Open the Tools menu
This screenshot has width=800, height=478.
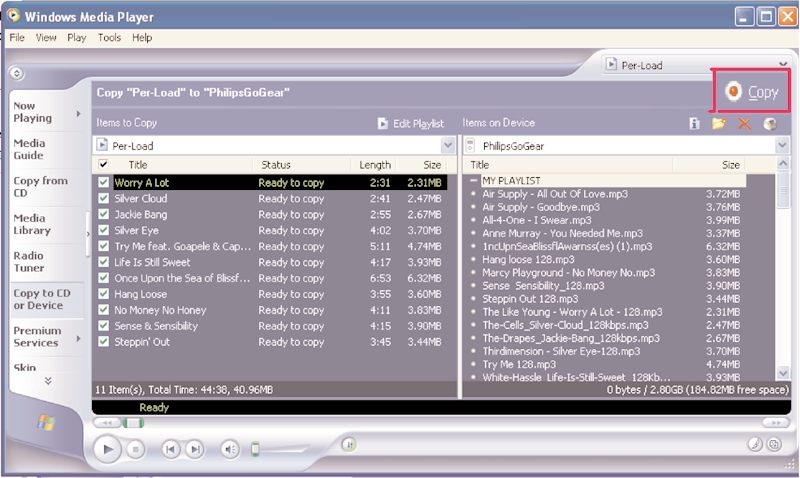coord(109,38)
